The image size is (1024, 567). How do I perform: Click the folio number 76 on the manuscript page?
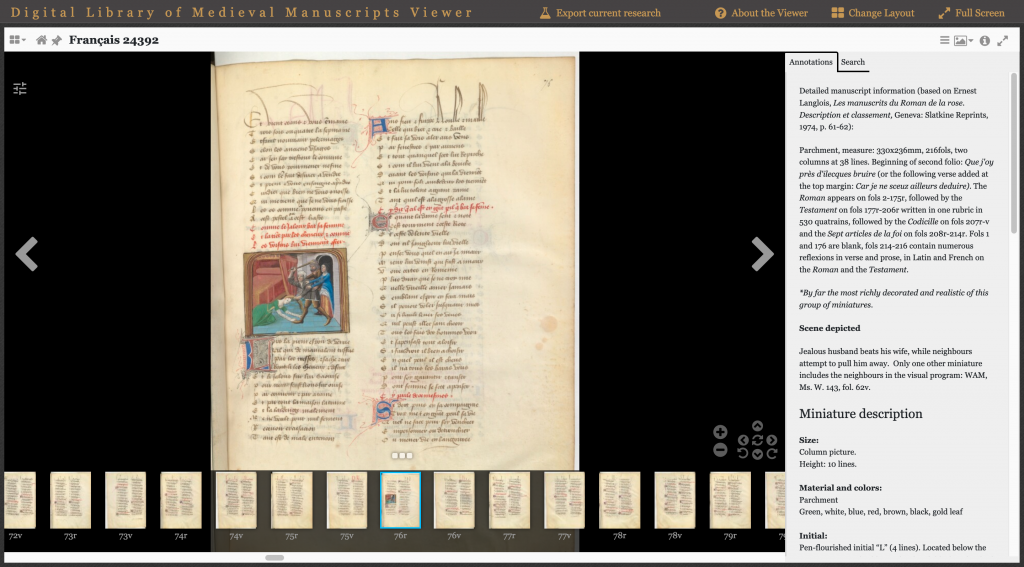[x=547, y=82]
